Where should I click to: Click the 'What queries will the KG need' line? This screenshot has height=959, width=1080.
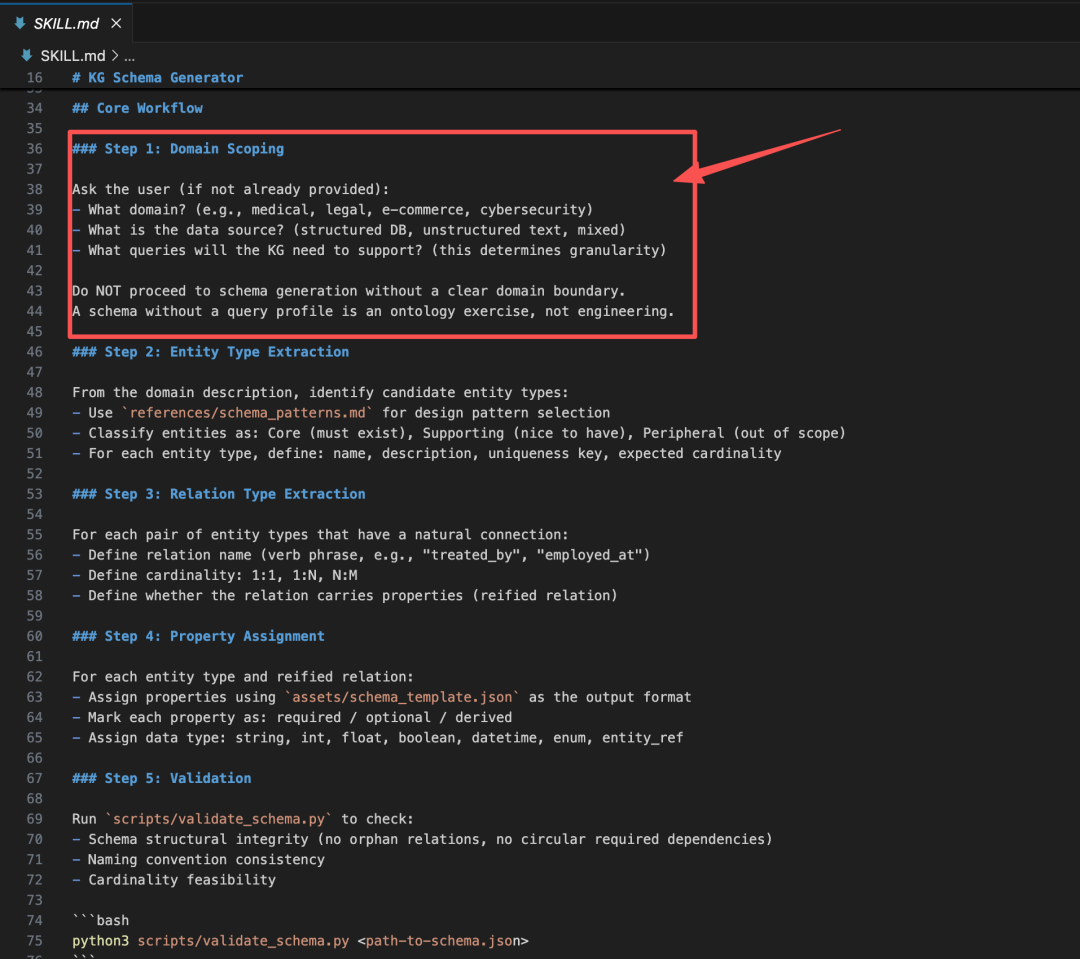tap(369, 250)
